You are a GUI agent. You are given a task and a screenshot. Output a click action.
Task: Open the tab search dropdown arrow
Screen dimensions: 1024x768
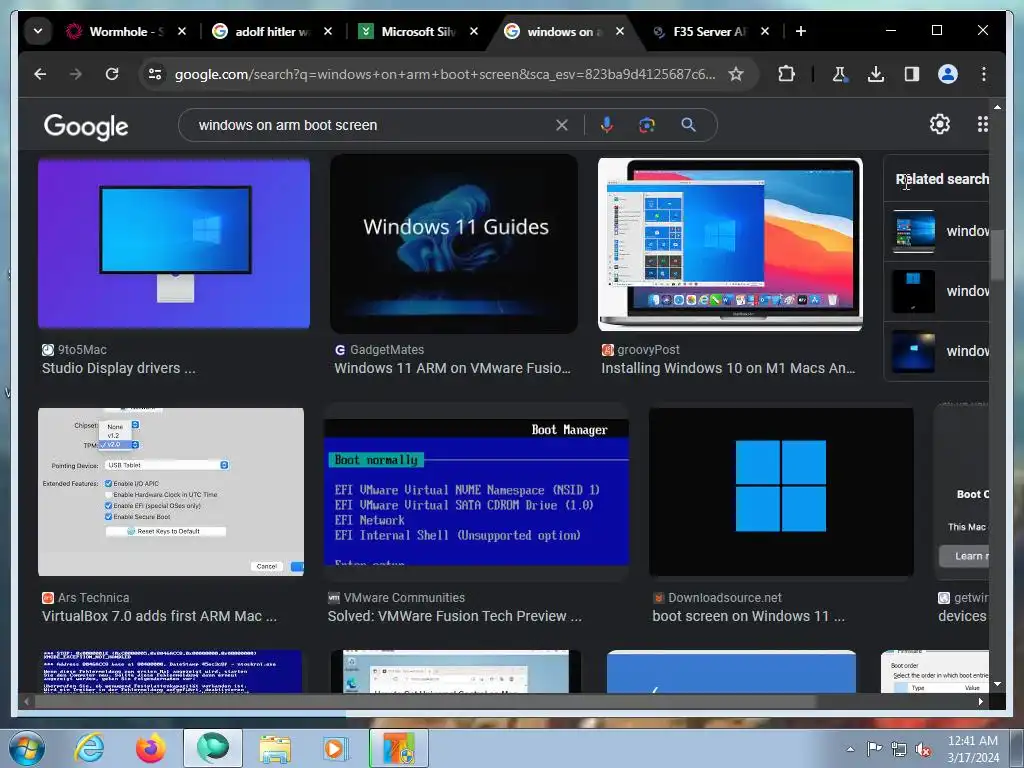38,31
